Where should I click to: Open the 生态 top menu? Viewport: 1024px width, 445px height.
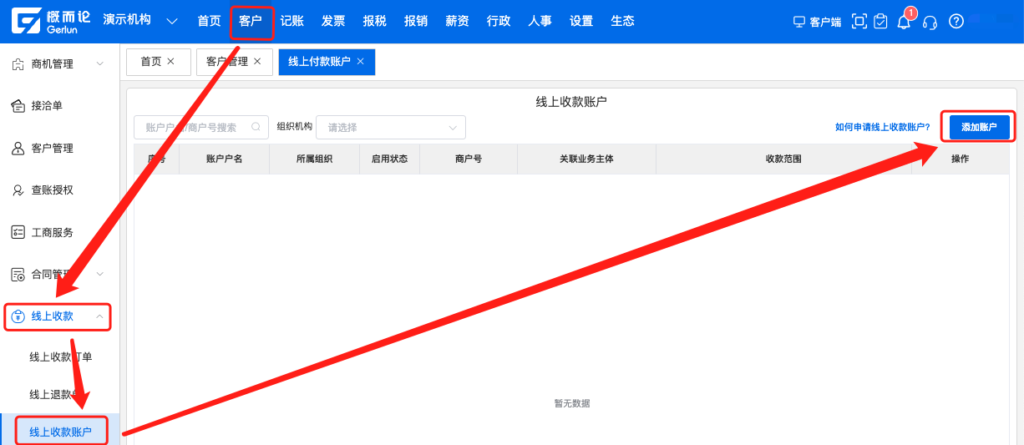[x=622, y=21]
